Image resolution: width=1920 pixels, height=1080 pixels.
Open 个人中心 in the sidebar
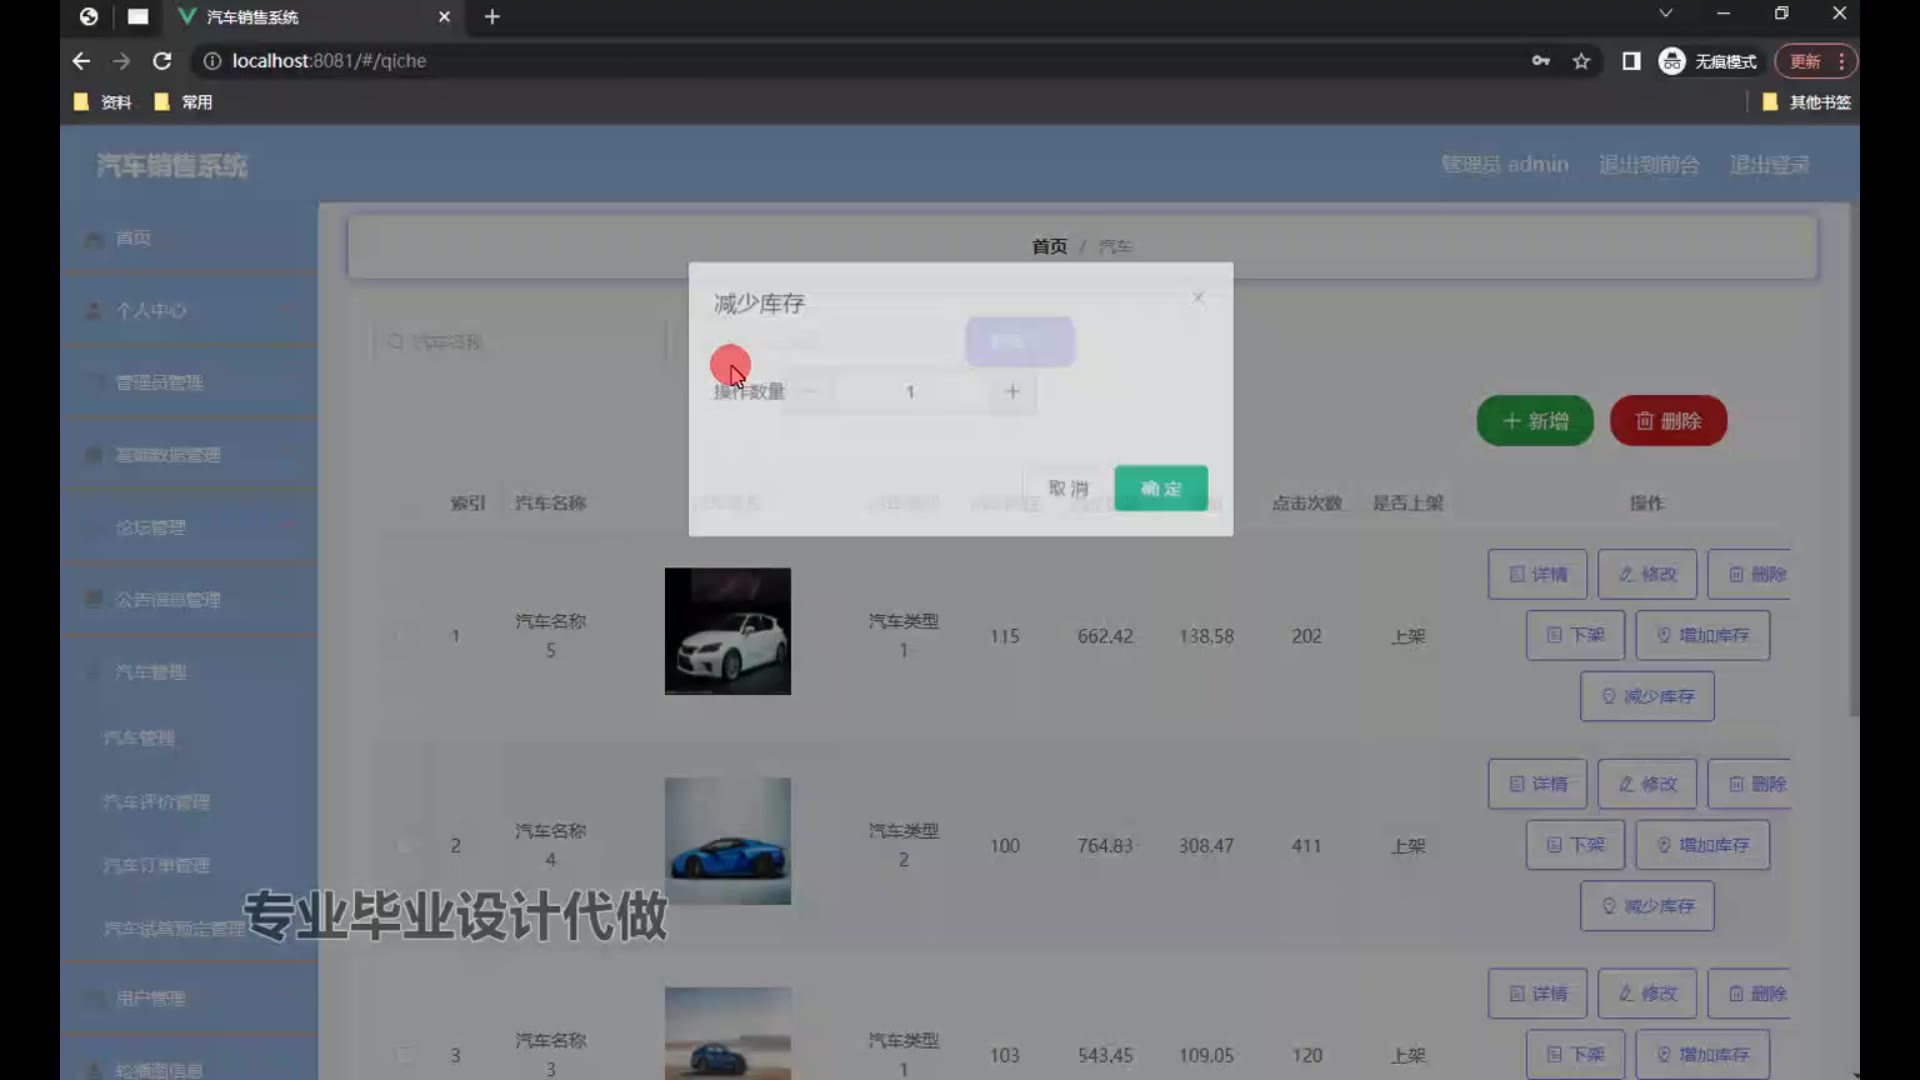[x=189, y=310]
